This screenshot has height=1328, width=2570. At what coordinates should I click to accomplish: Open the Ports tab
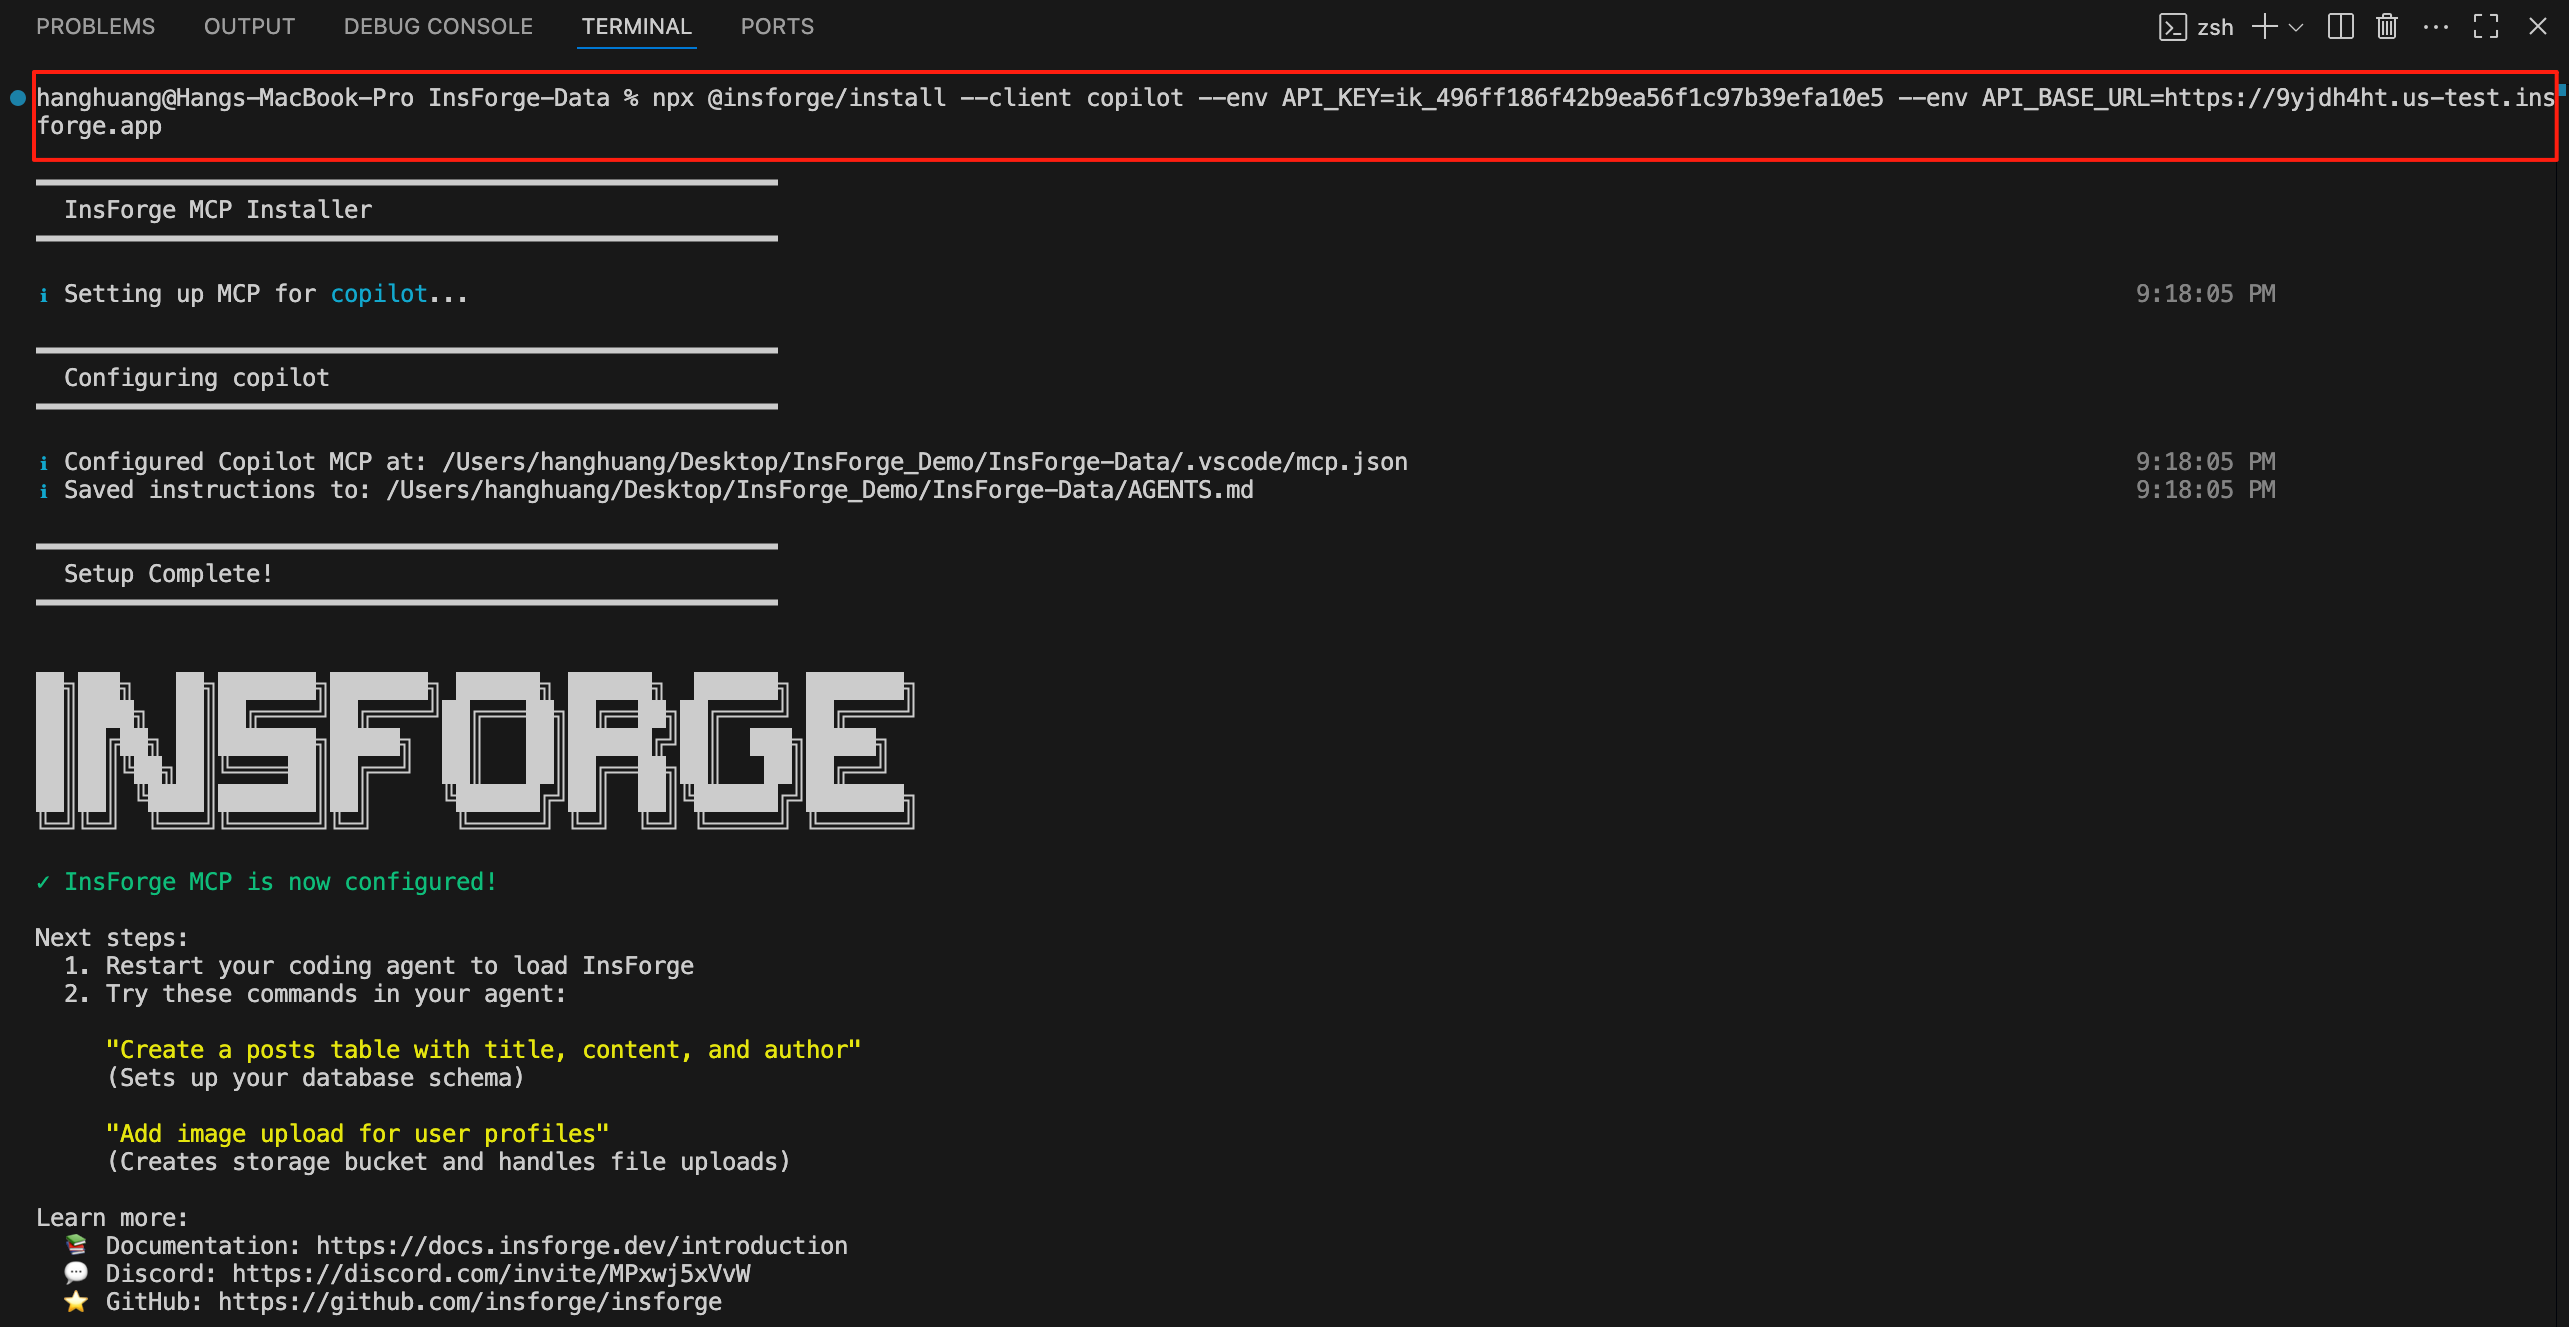coord(777,27)
